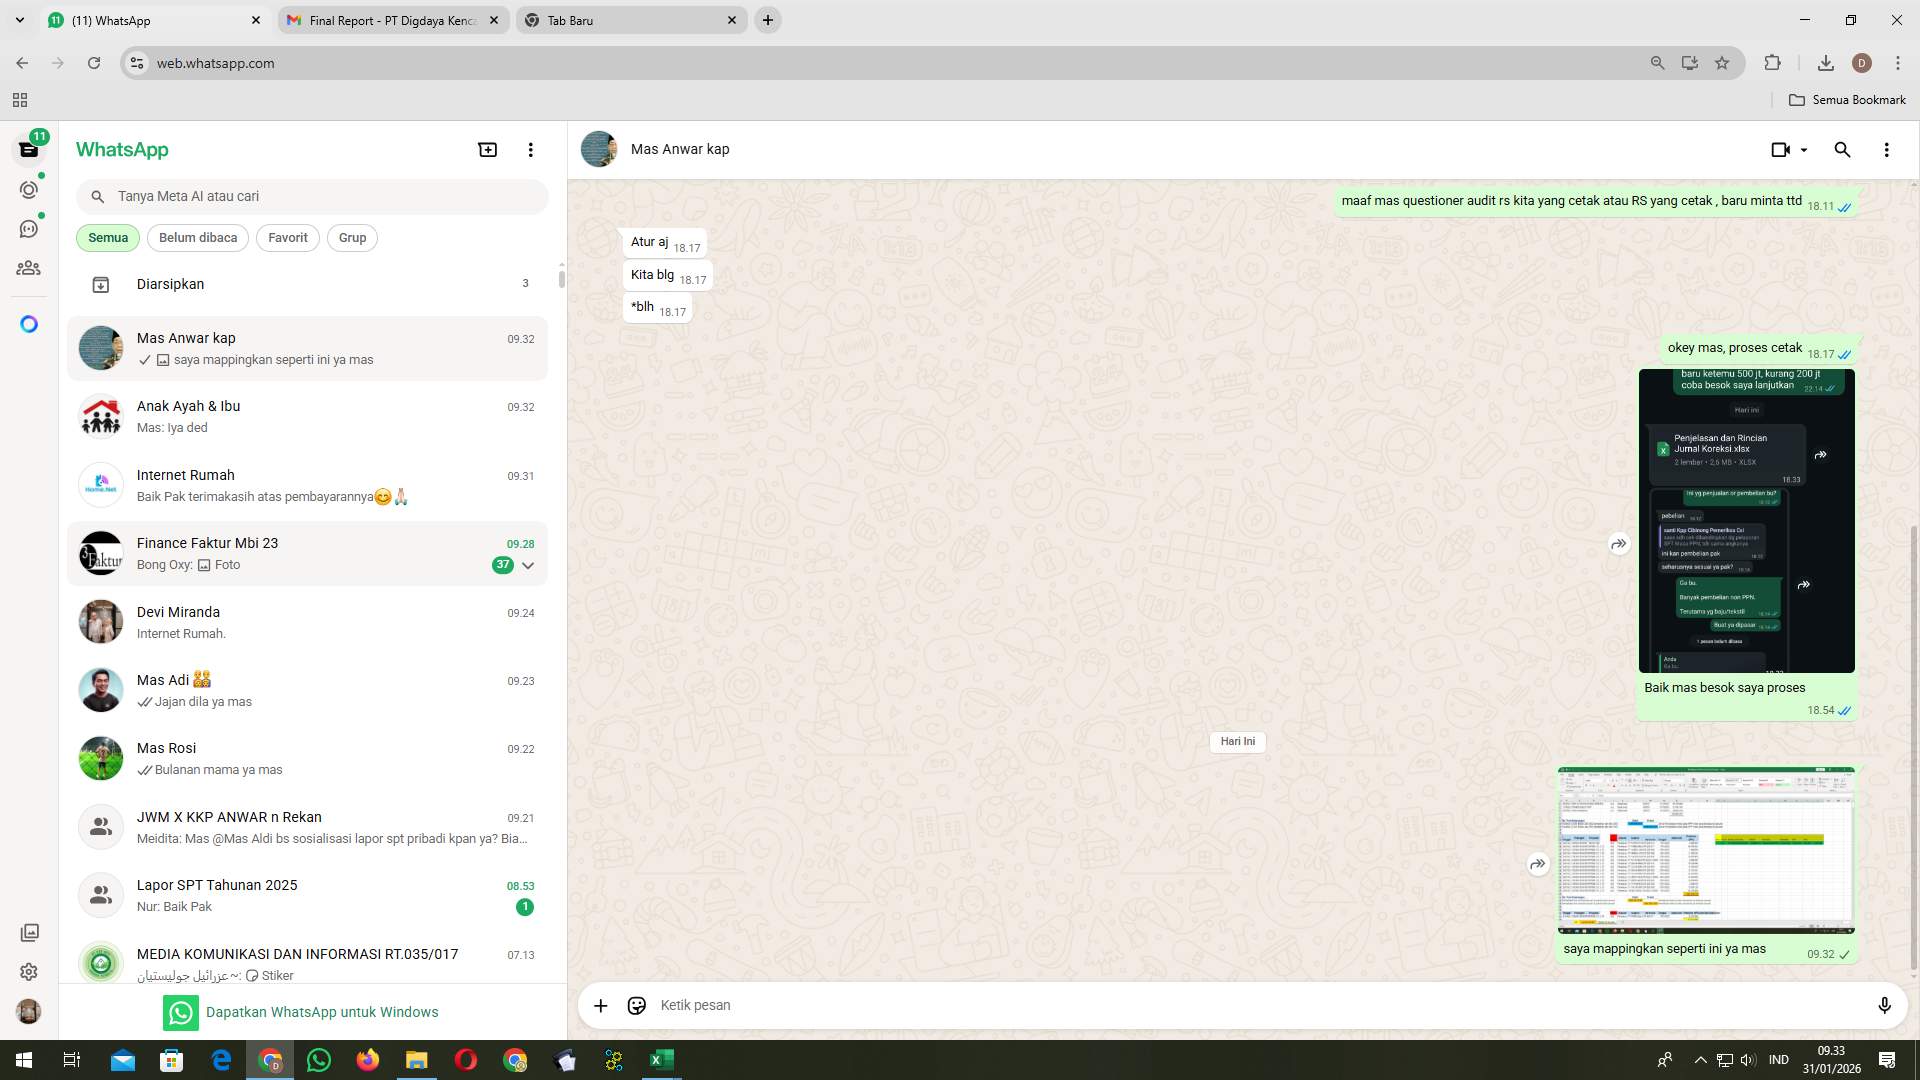Attach a file with the plus icon
Viewport: 1920px width, 1080px height.
click(600, 1005)
